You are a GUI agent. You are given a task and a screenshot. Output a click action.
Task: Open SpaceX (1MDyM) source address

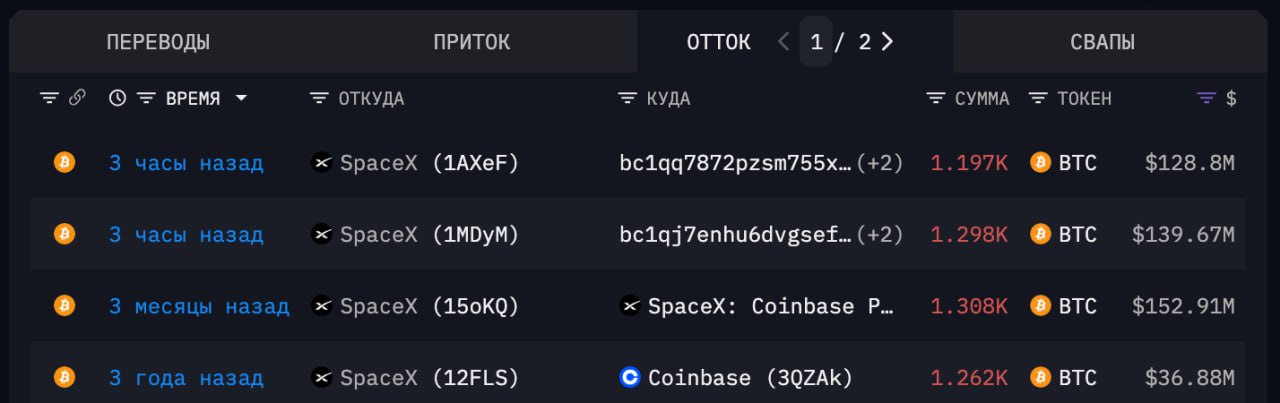[x=428, y=235]
